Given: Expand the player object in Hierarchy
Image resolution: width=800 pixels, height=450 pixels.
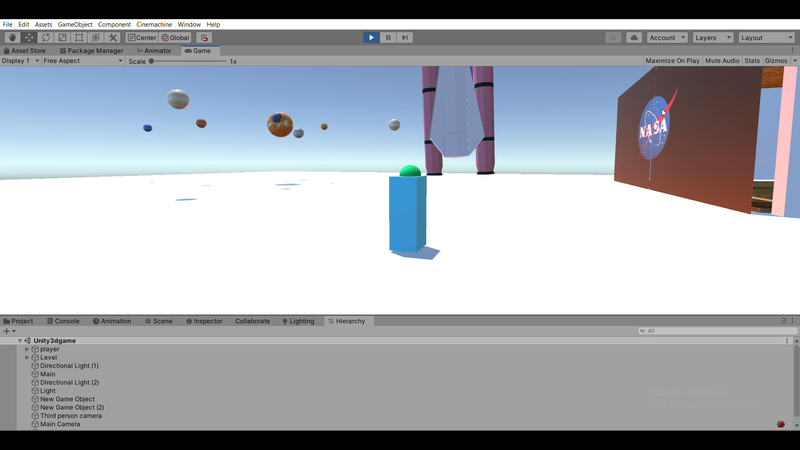Looking at the screenshot, I should [27, 349].
